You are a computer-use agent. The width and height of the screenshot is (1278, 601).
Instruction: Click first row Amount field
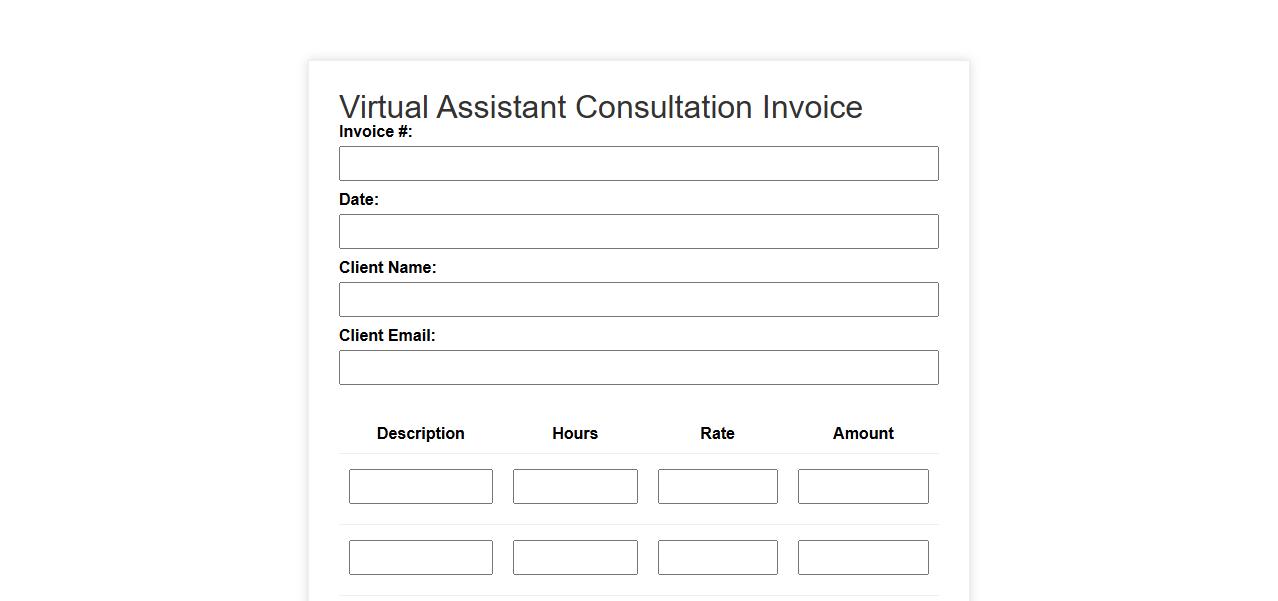click(863, 486)
